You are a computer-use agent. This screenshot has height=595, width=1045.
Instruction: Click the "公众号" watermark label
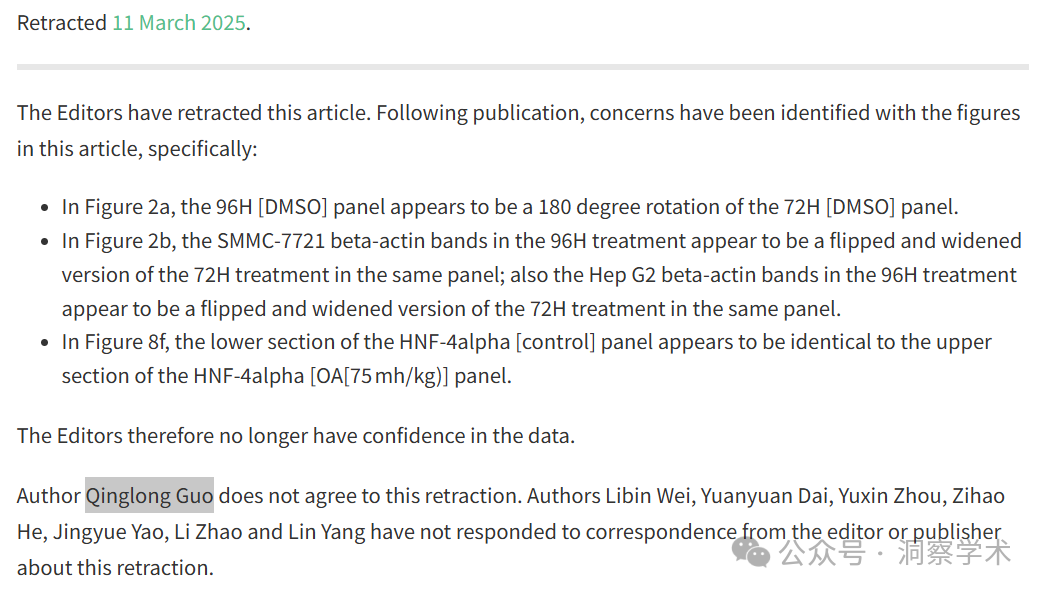click(x=822, y=552)
